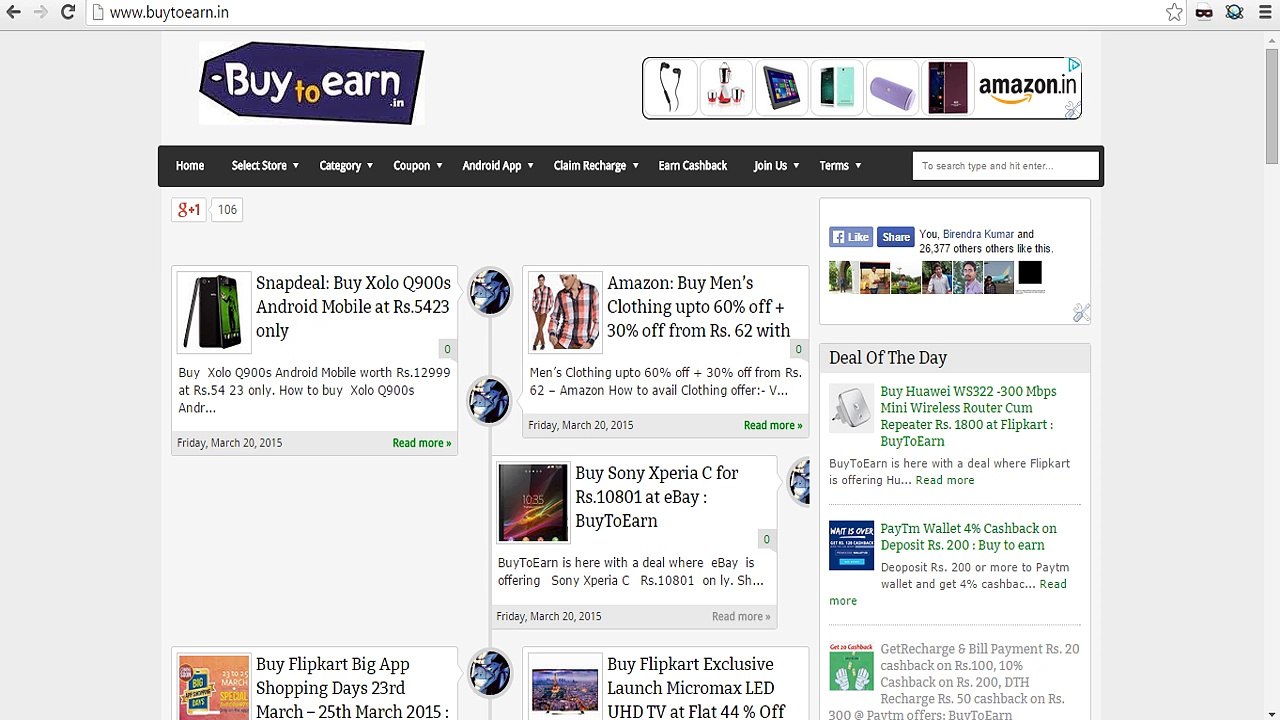
Task: Click Read more after Huawei deal summary
Action: [x=945, y=480]
